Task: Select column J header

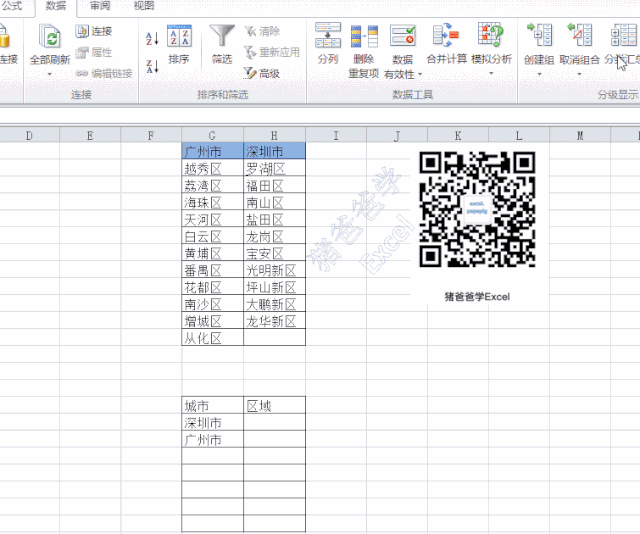Action: pos(397,136)
